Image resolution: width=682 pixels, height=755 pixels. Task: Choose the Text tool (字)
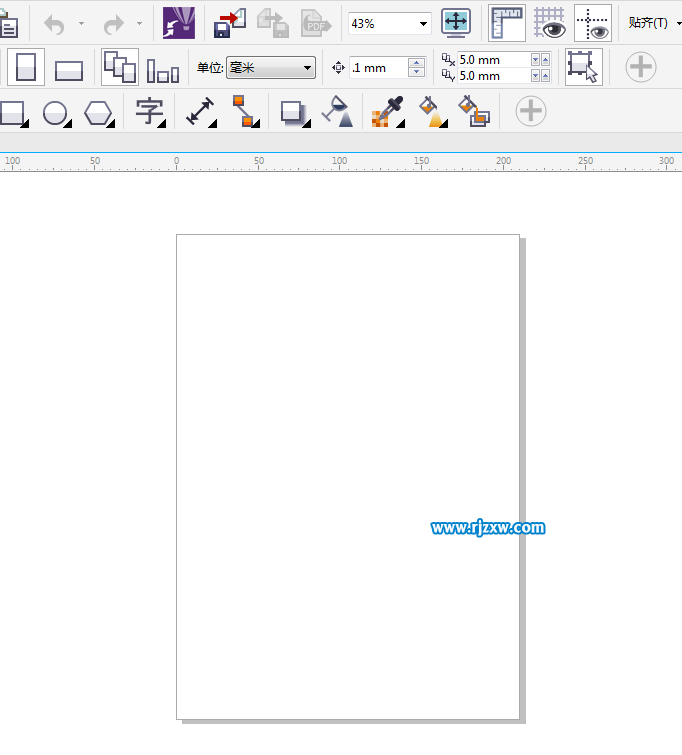coord(150,112)
